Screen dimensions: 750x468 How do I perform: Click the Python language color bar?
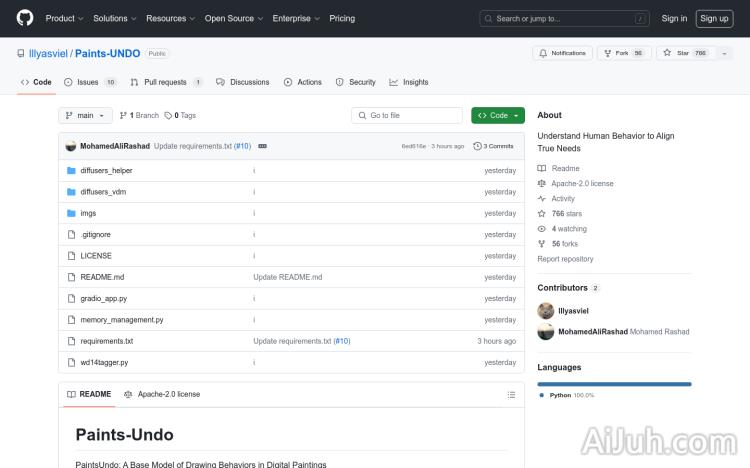pyautogui.click(x=614, y=384)
